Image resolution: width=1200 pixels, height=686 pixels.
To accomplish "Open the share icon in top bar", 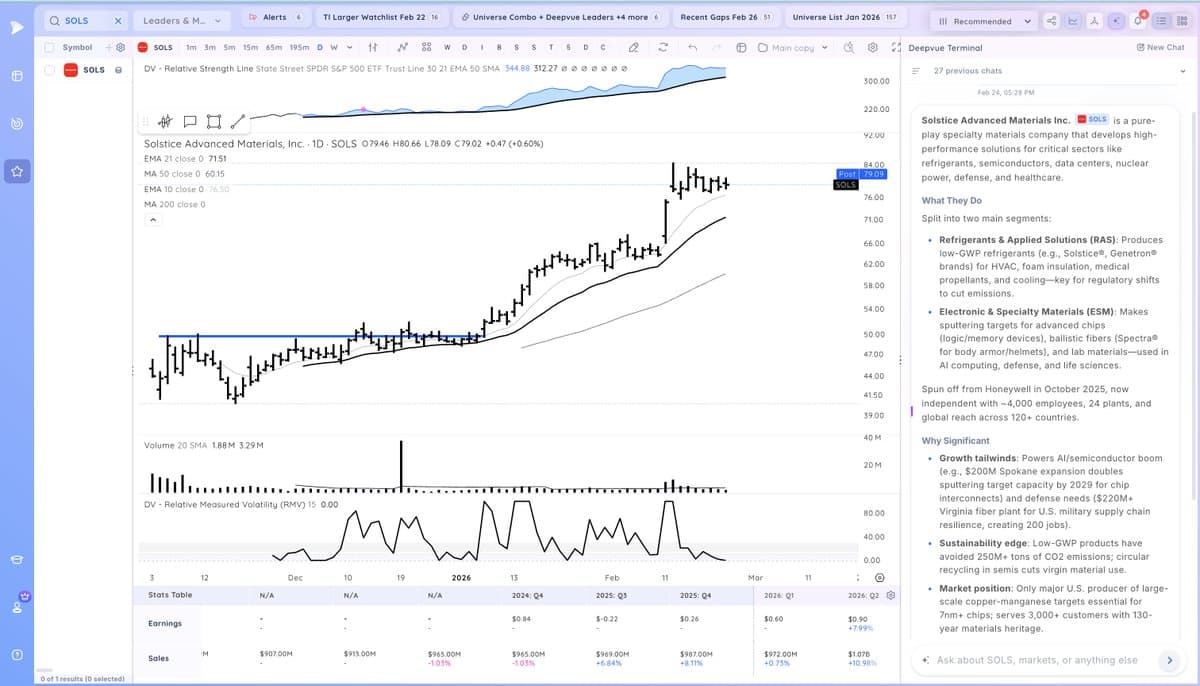I will point(1051,20).
